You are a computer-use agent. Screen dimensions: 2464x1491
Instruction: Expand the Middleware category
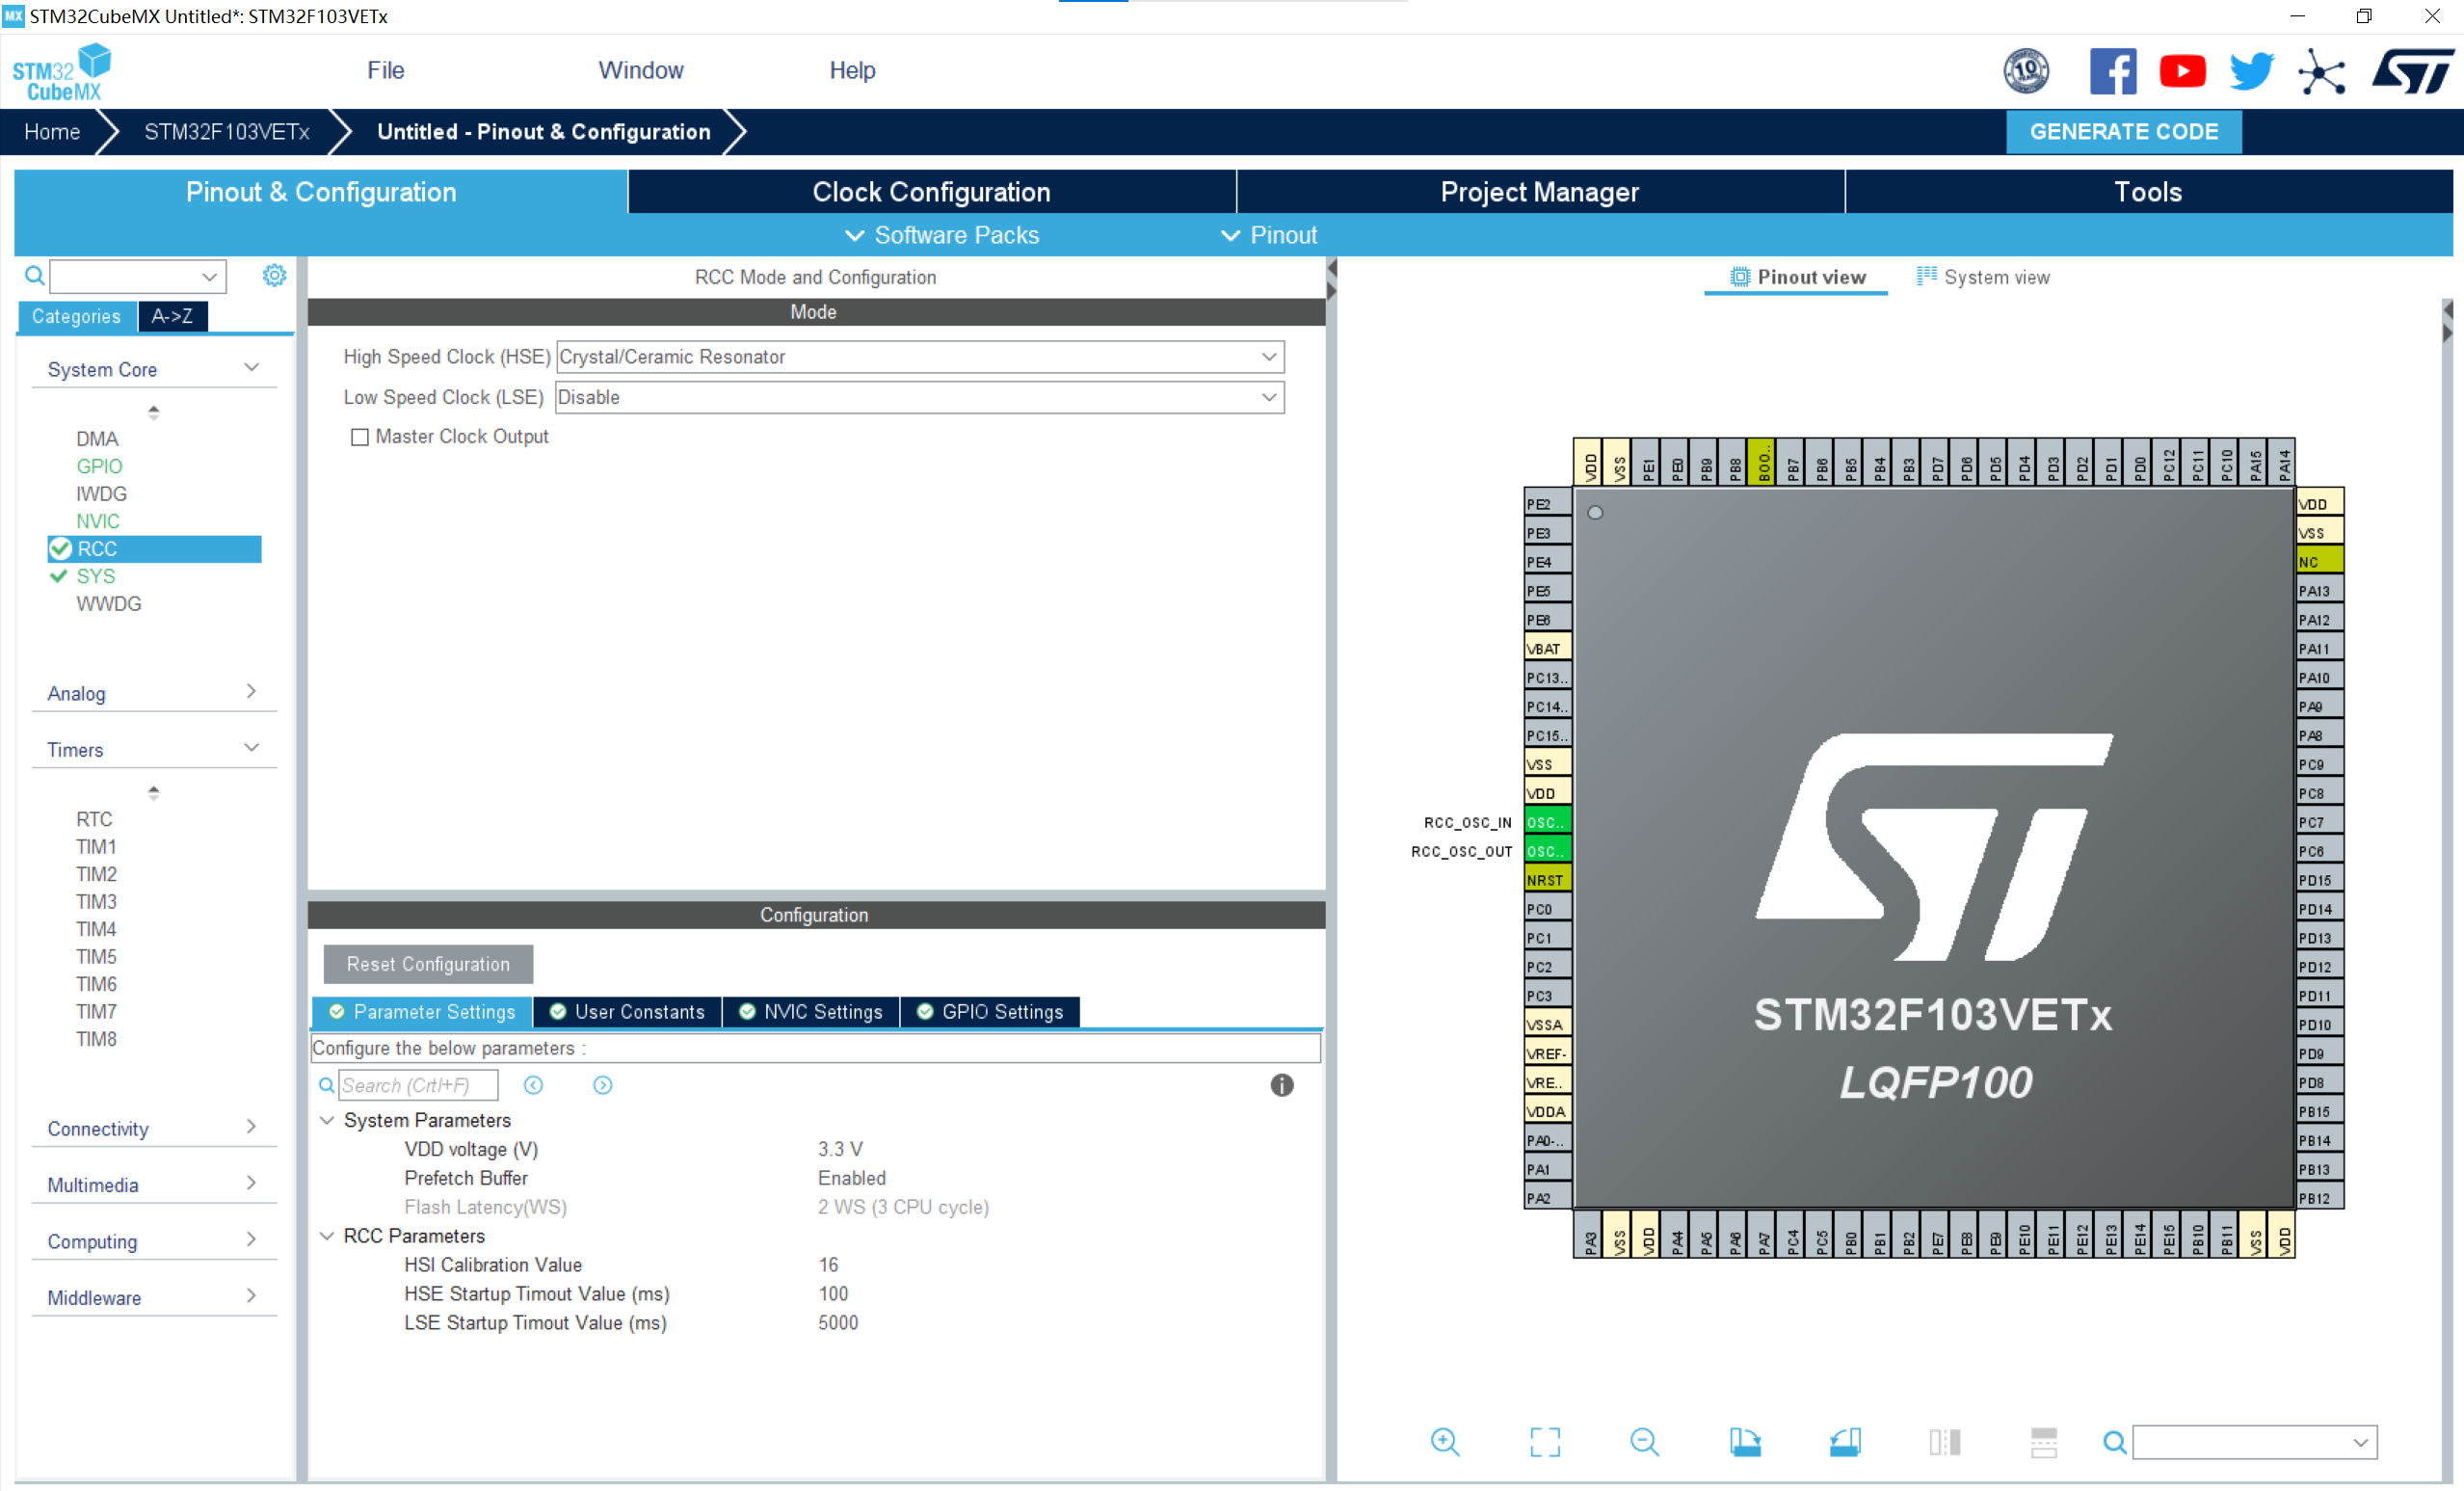(x=251, y=1296)
